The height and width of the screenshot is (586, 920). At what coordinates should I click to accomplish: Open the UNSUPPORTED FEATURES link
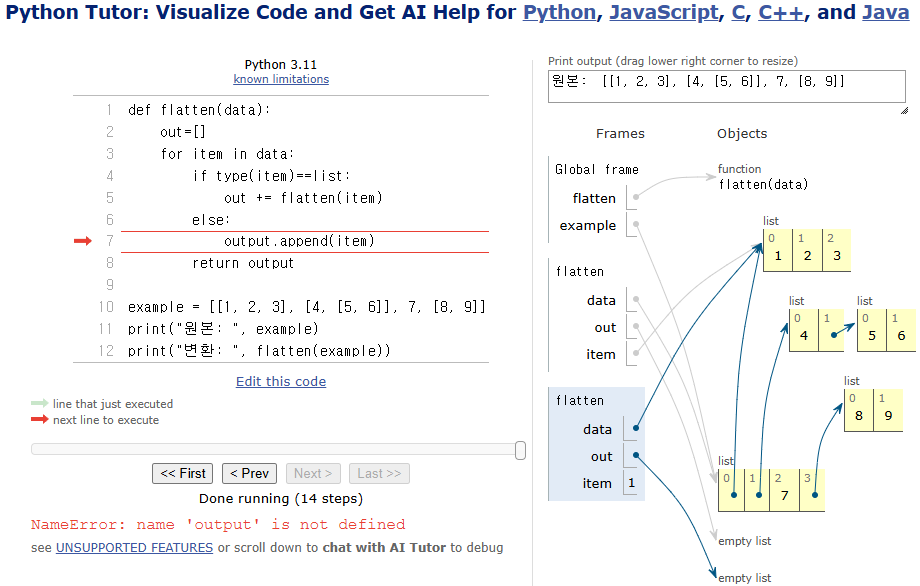(134, 547)
